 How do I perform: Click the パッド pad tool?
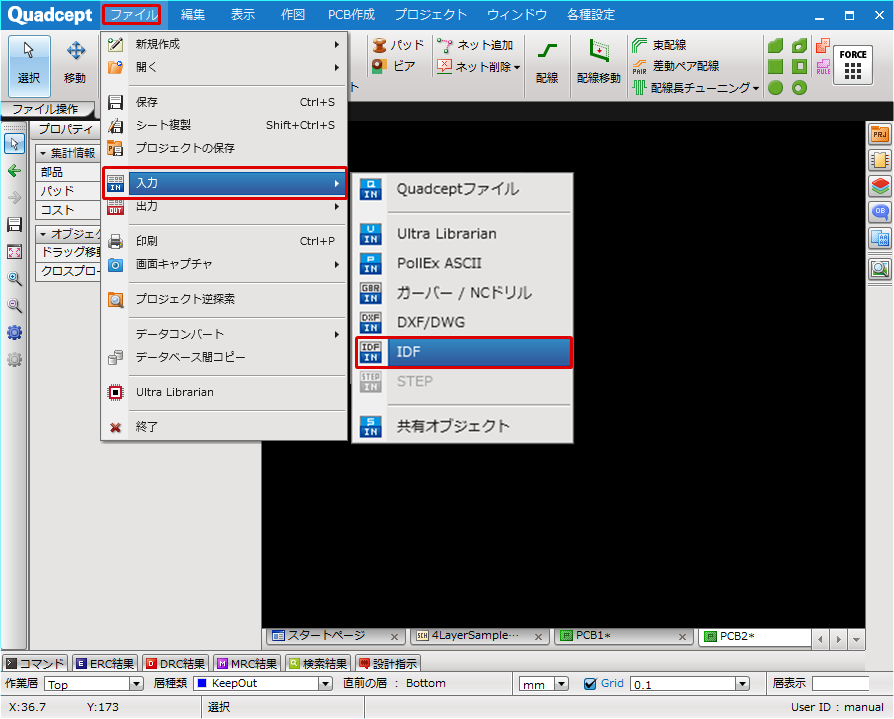point(398,45)
